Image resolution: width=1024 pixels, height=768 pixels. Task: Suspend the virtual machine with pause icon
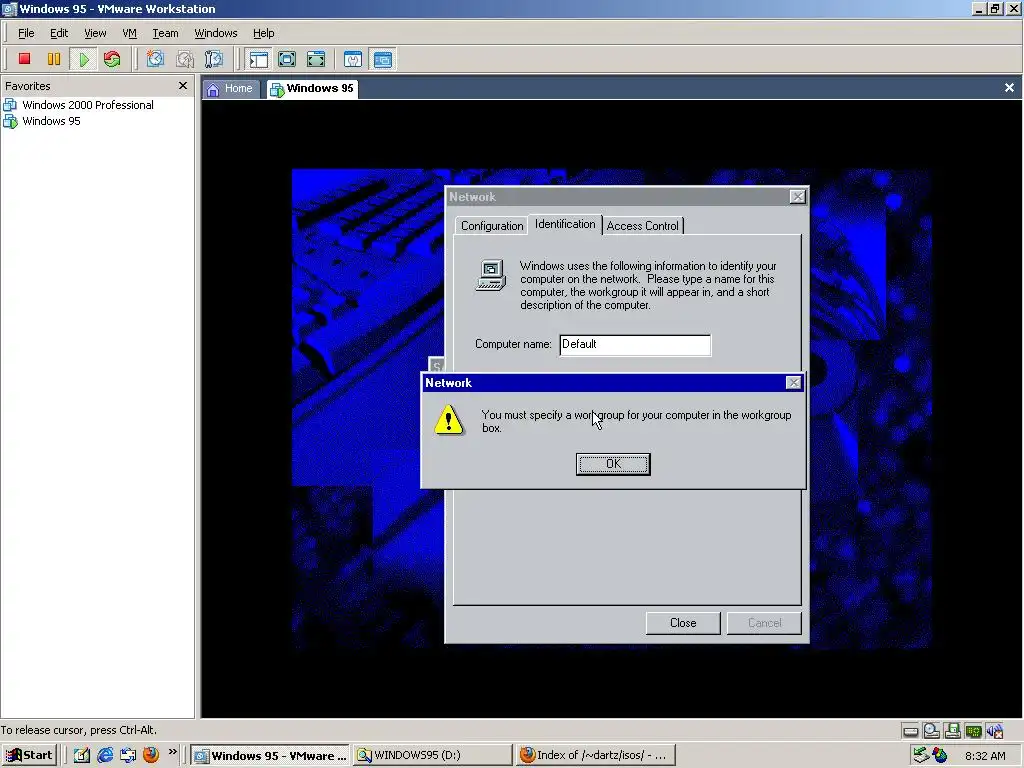pos(54,59)
